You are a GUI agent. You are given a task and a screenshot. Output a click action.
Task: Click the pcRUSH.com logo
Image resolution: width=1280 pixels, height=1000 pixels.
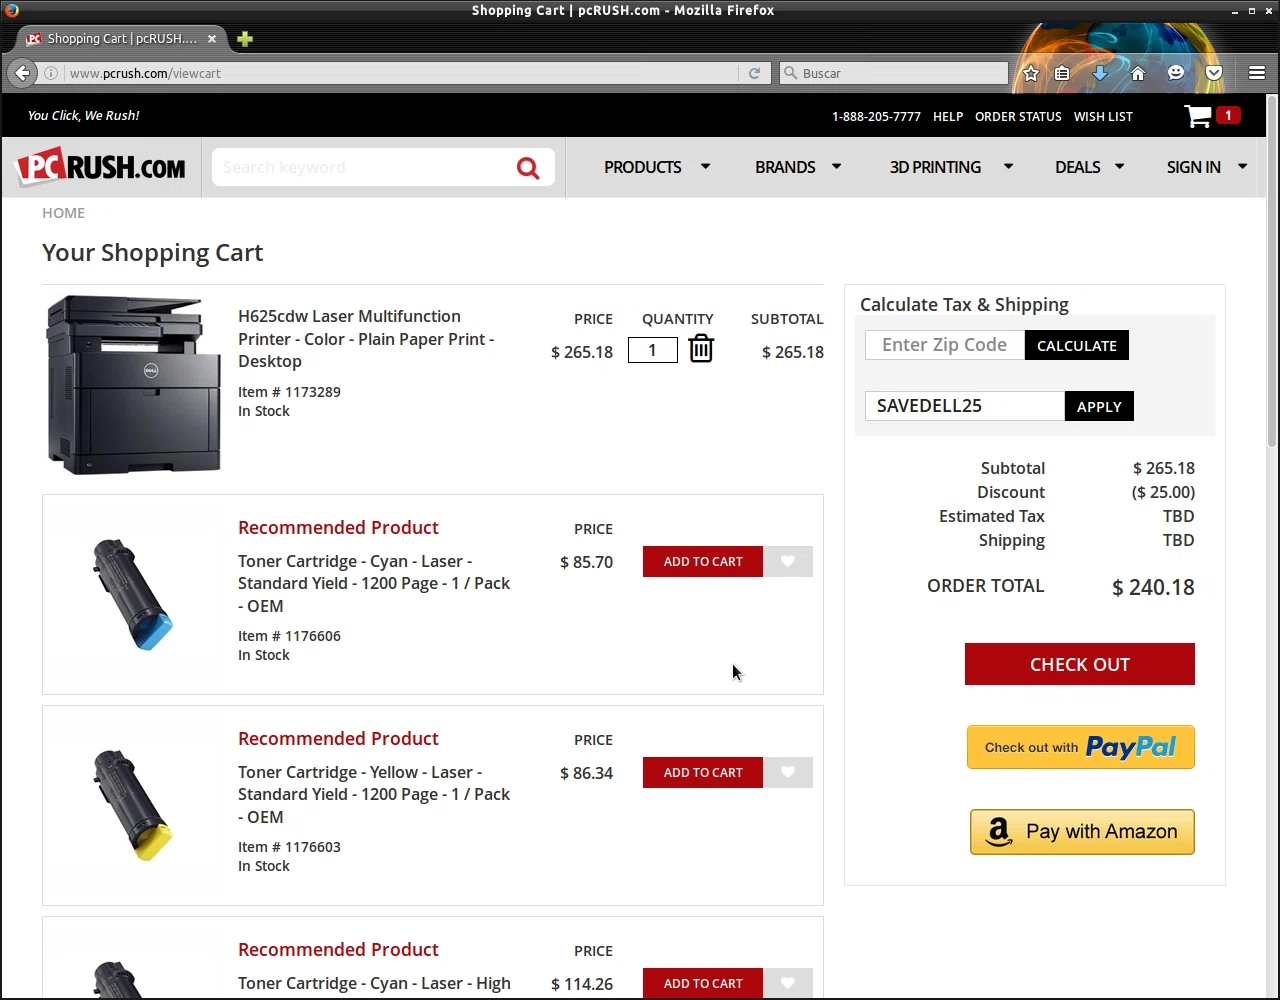[x=101, y=167]
